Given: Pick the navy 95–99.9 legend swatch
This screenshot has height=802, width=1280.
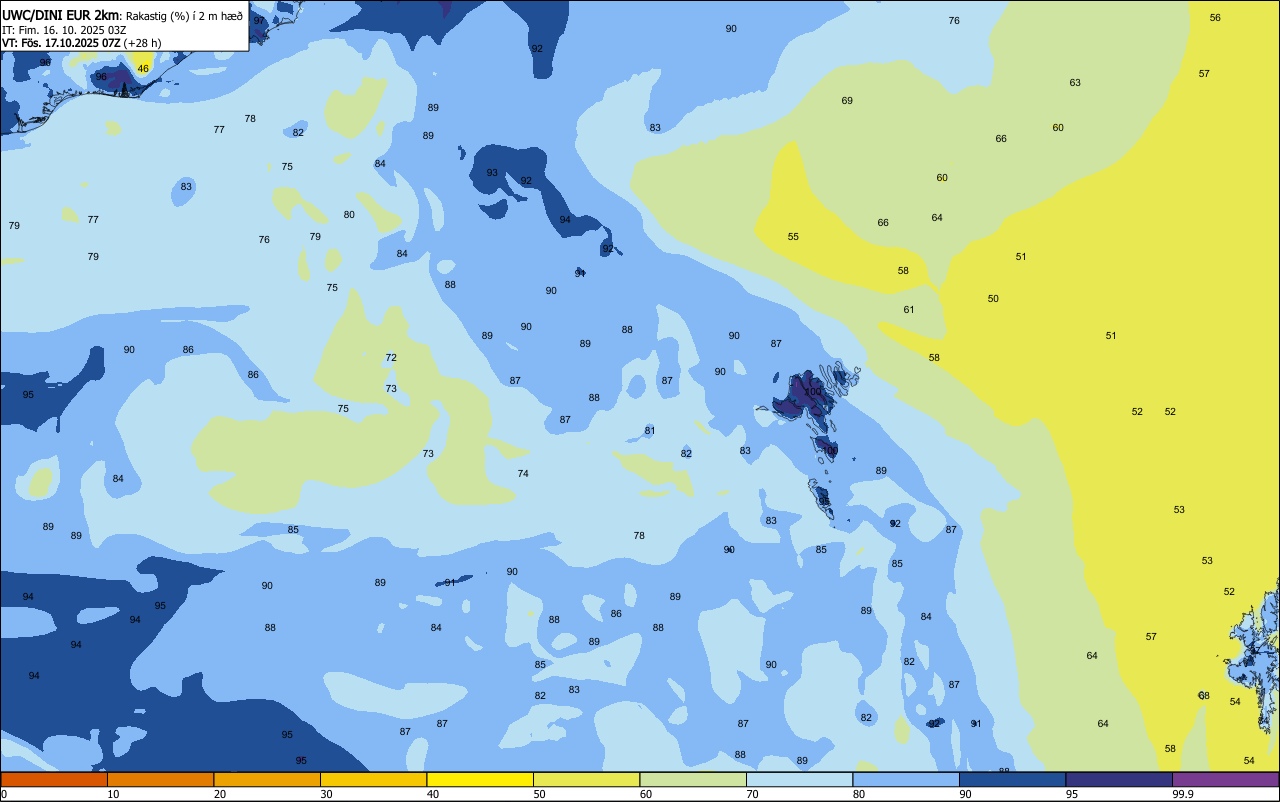Looking at the screenshot, I should (1119, 779).
